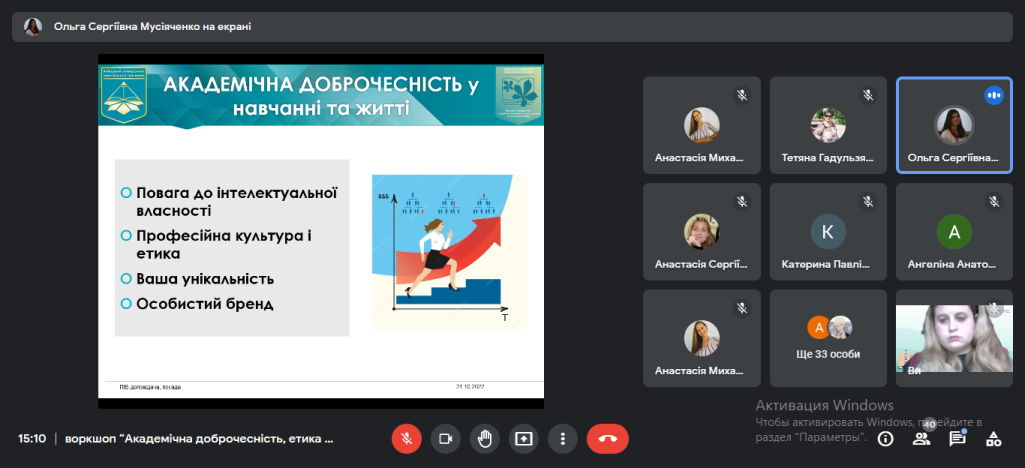Image resolution: width=1025 pixels, height=468 pixels.
Task: Click the Катерина Павлі… participant tile
Action: click(828, 232)
